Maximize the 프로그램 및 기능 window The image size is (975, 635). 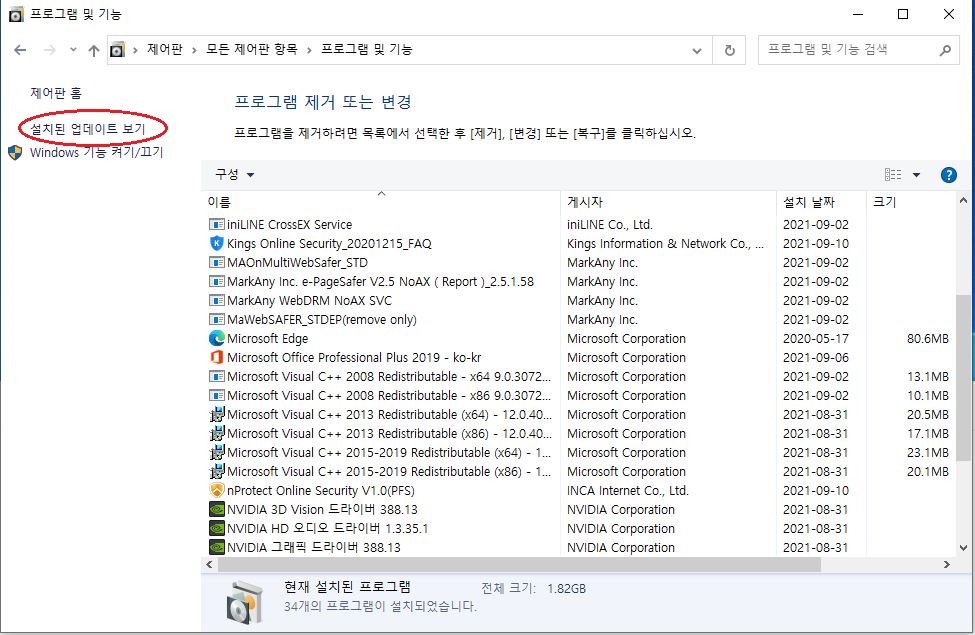[903, 14]
